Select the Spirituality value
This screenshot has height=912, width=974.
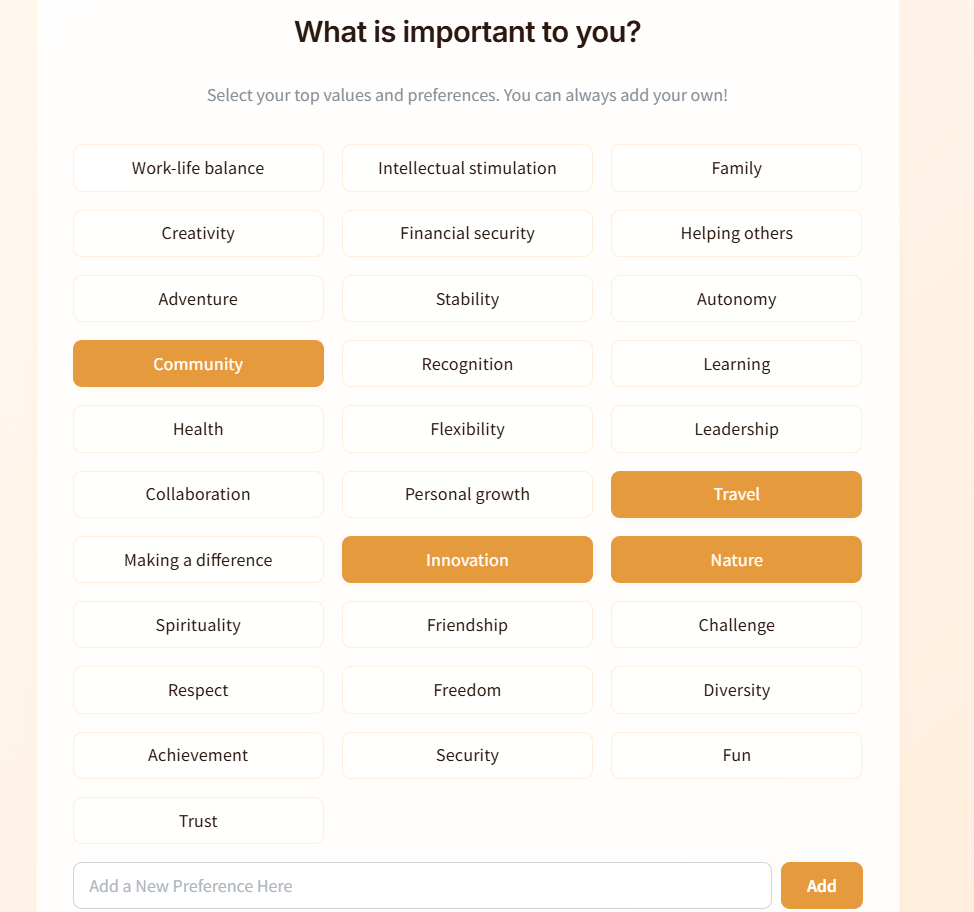[x=198, y=625]
